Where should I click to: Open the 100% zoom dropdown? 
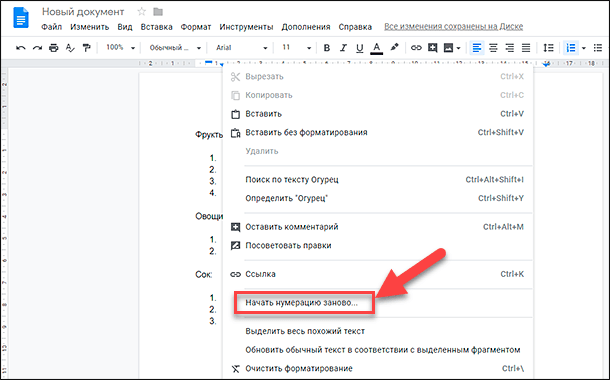pos(120,47)
